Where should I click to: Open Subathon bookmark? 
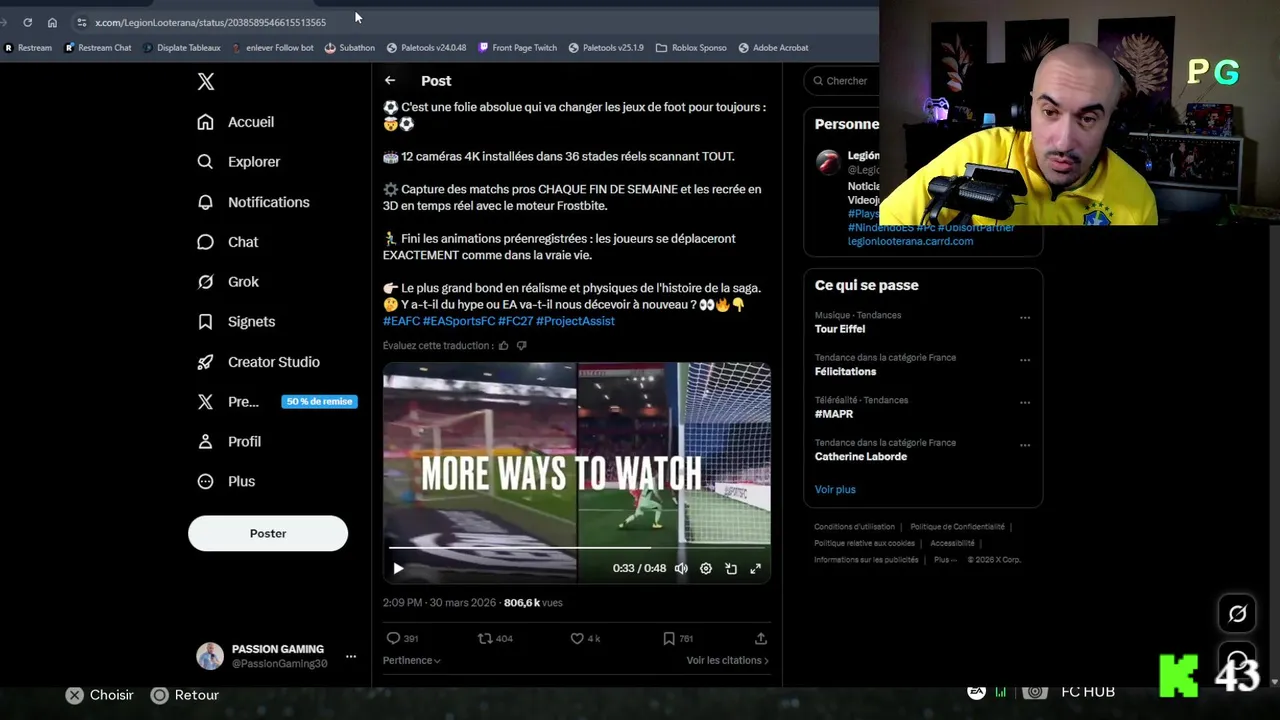click(350, 47)
